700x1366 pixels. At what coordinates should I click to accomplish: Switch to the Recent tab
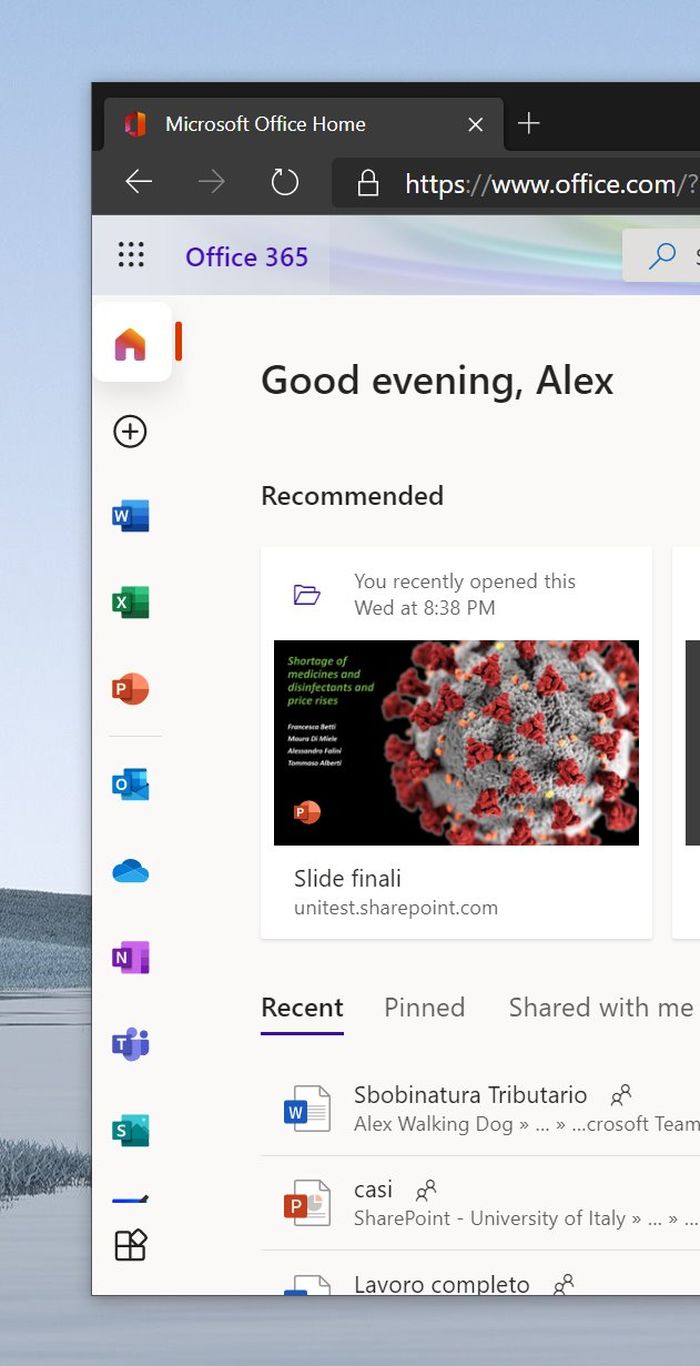302,1007
